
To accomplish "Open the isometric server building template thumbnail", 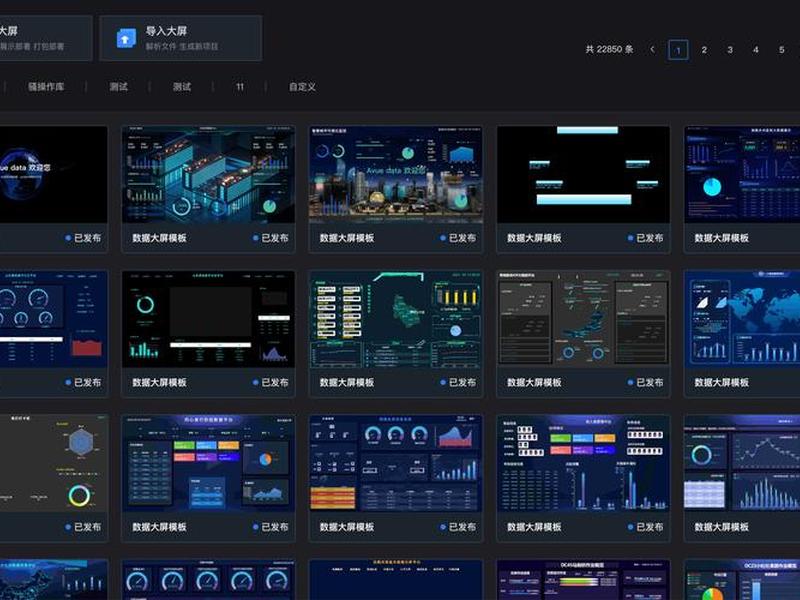I will [x=208, y=174].
